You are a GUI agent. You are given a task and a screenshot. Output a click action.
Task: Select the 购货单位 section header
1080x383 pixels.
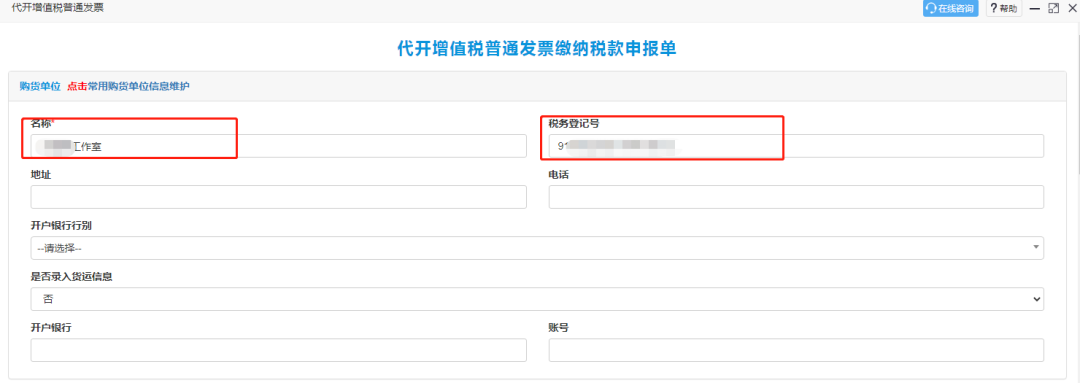tap(40, 86)
